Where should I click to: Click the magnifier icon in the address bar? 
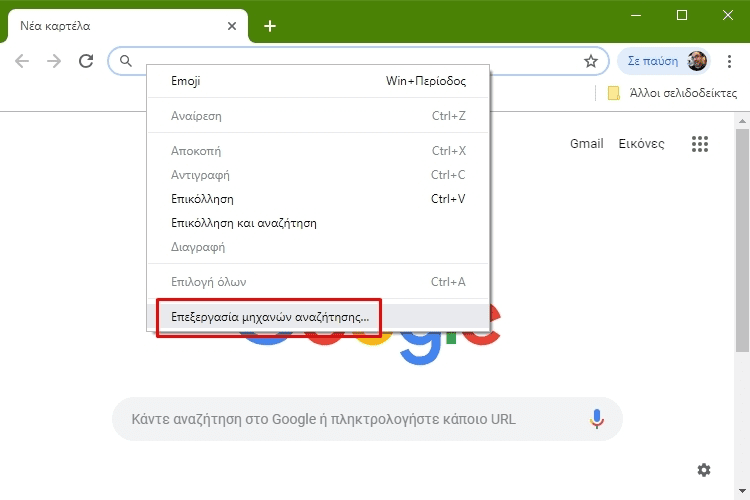(125, 61)
